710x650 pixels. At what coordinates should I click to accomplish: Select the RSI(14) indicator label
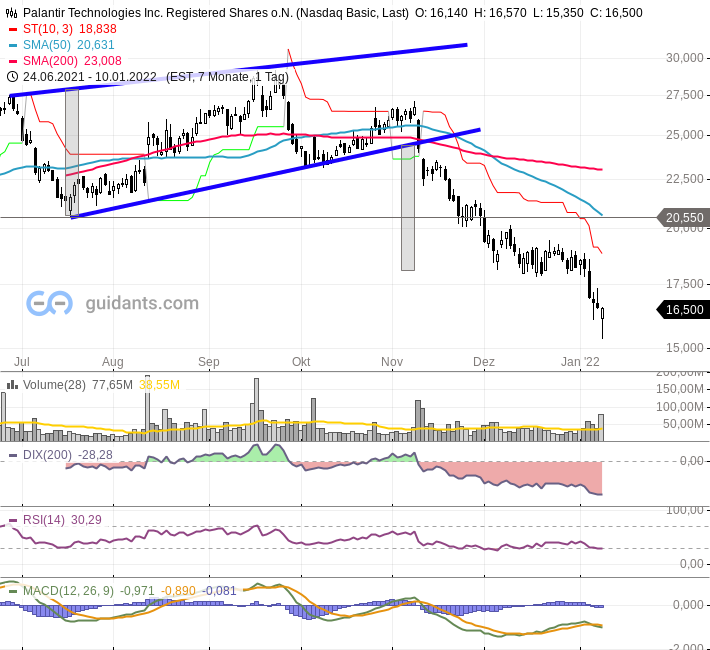[x=43, y=520]
